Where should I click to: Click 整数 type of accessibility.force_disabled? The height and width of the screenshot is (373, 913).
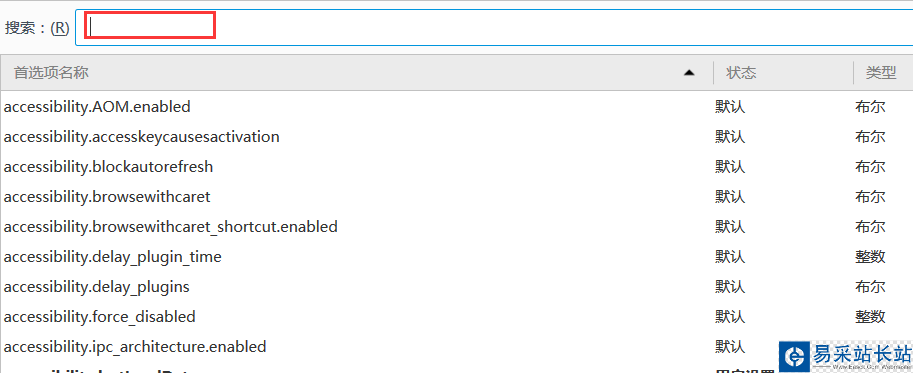point(870,317)
